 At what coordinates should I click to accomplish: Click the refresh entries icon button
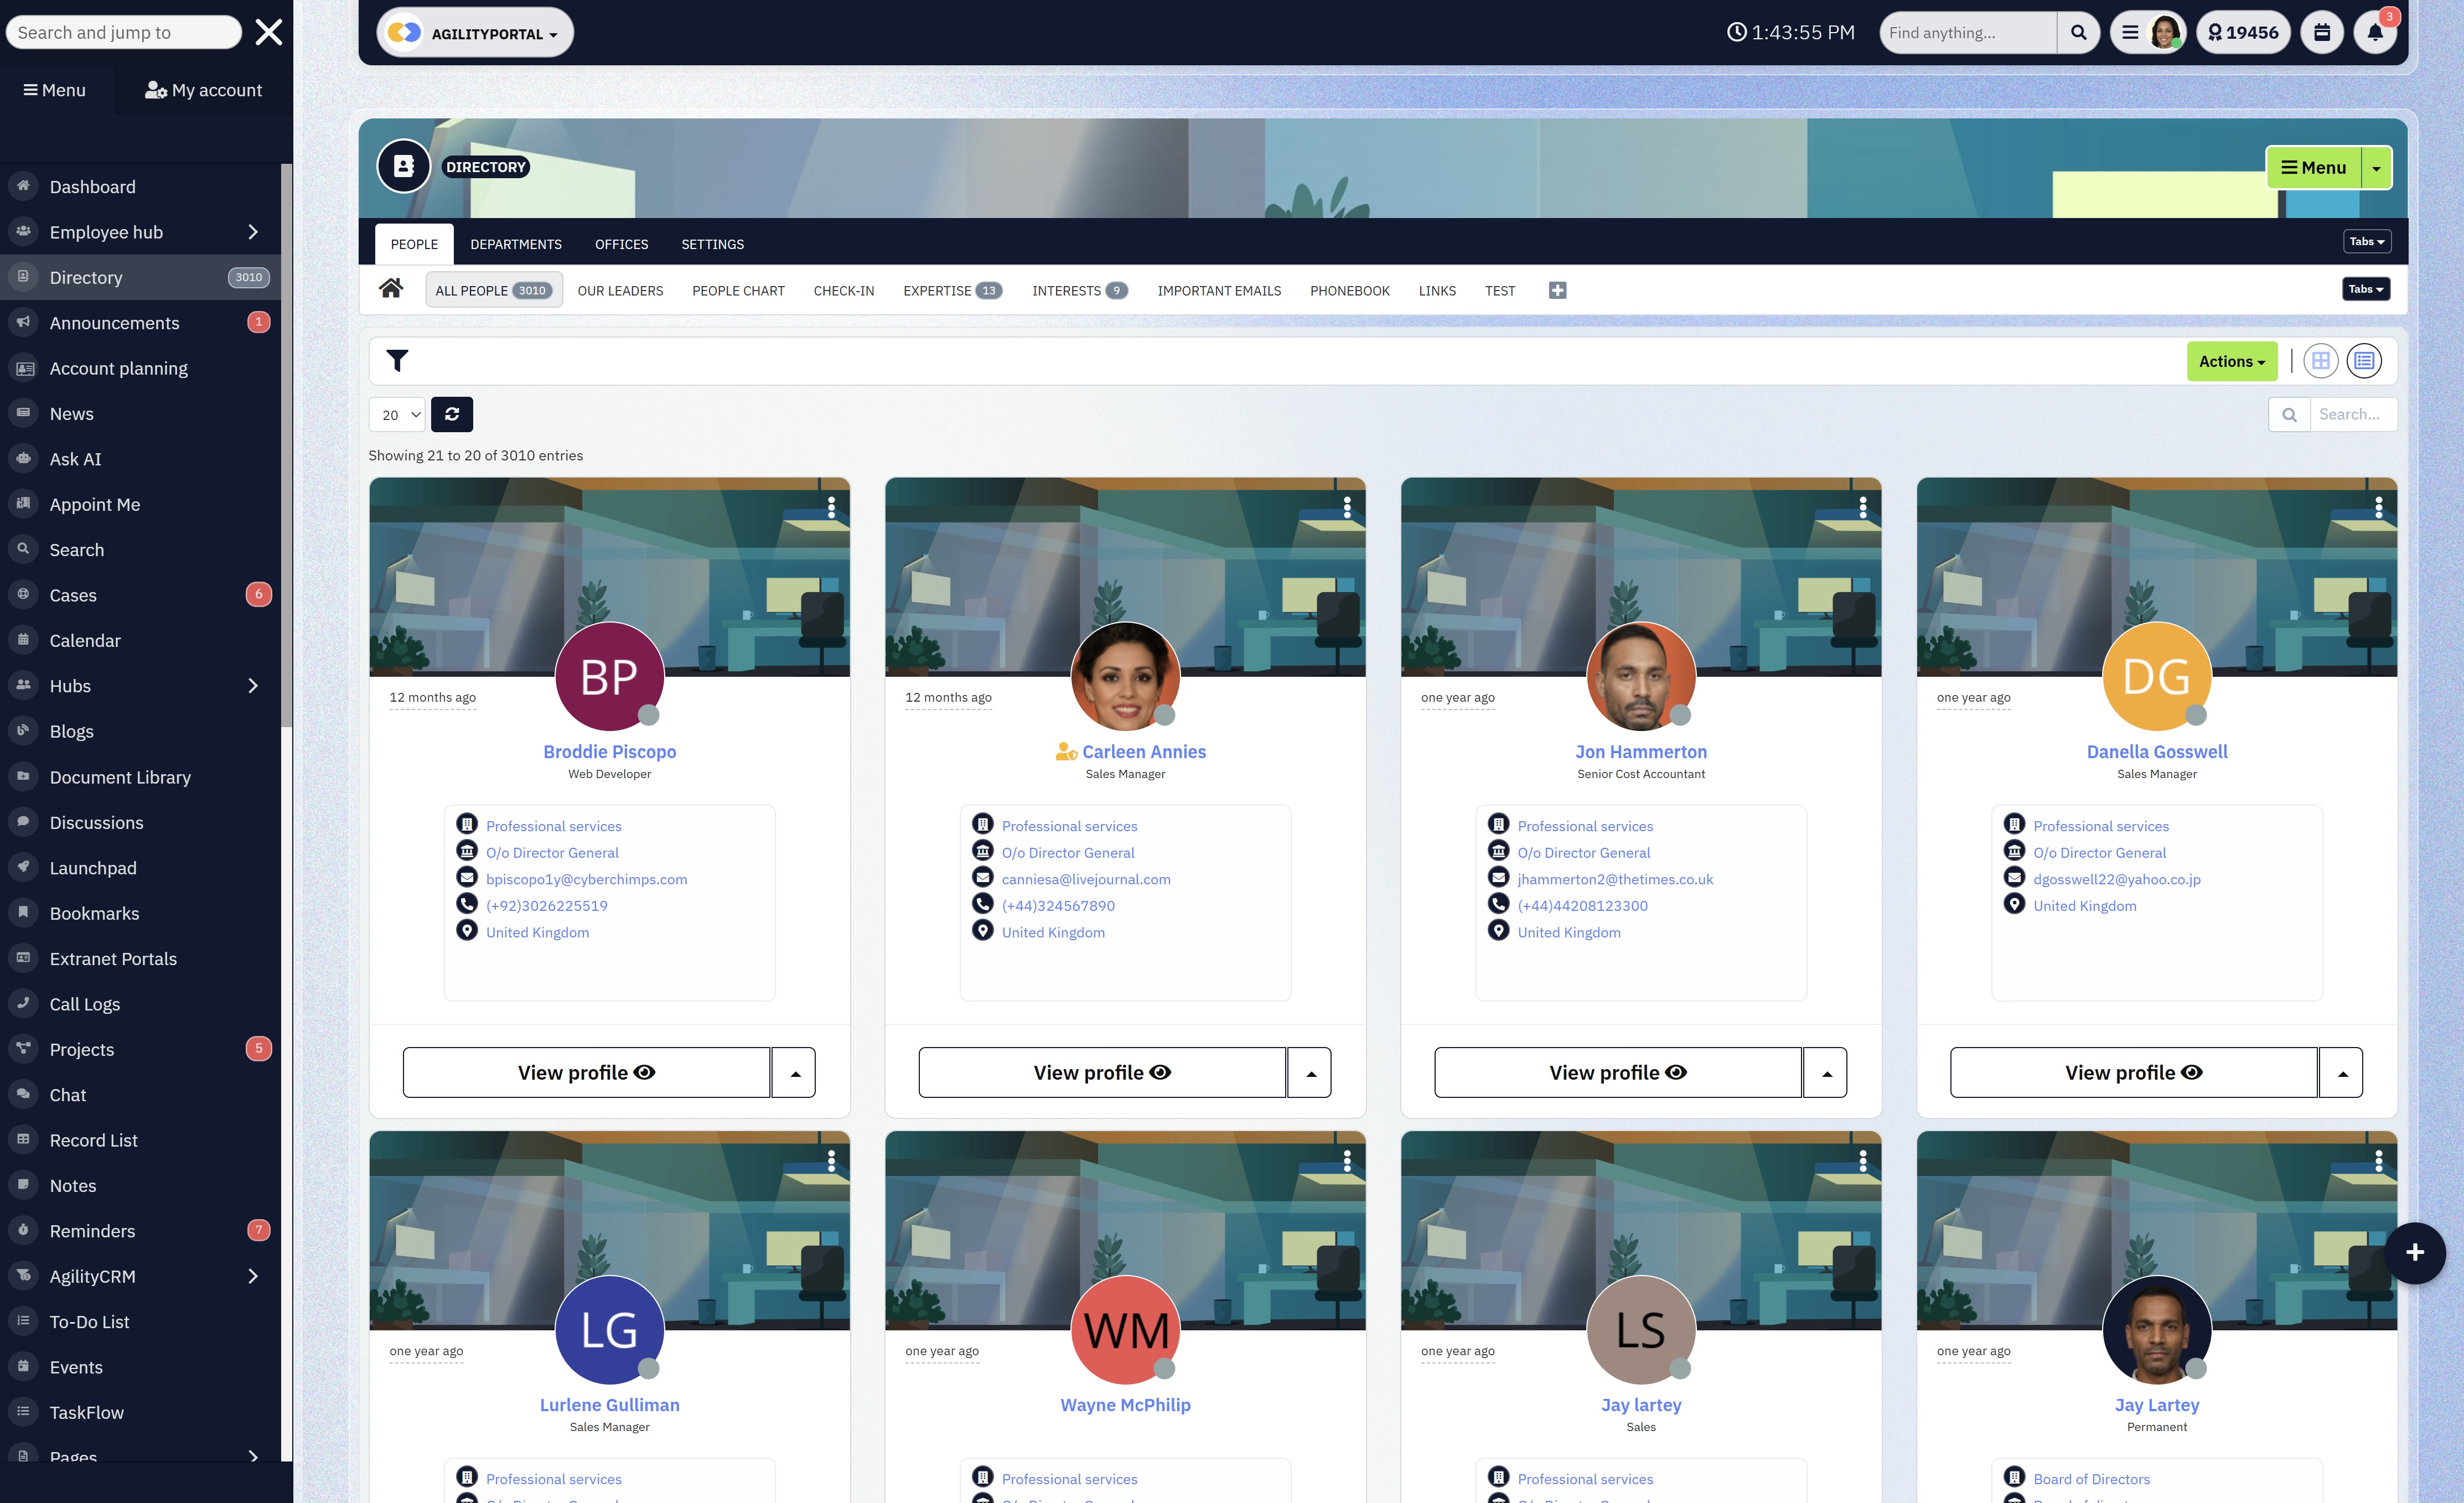click(452, 414)
